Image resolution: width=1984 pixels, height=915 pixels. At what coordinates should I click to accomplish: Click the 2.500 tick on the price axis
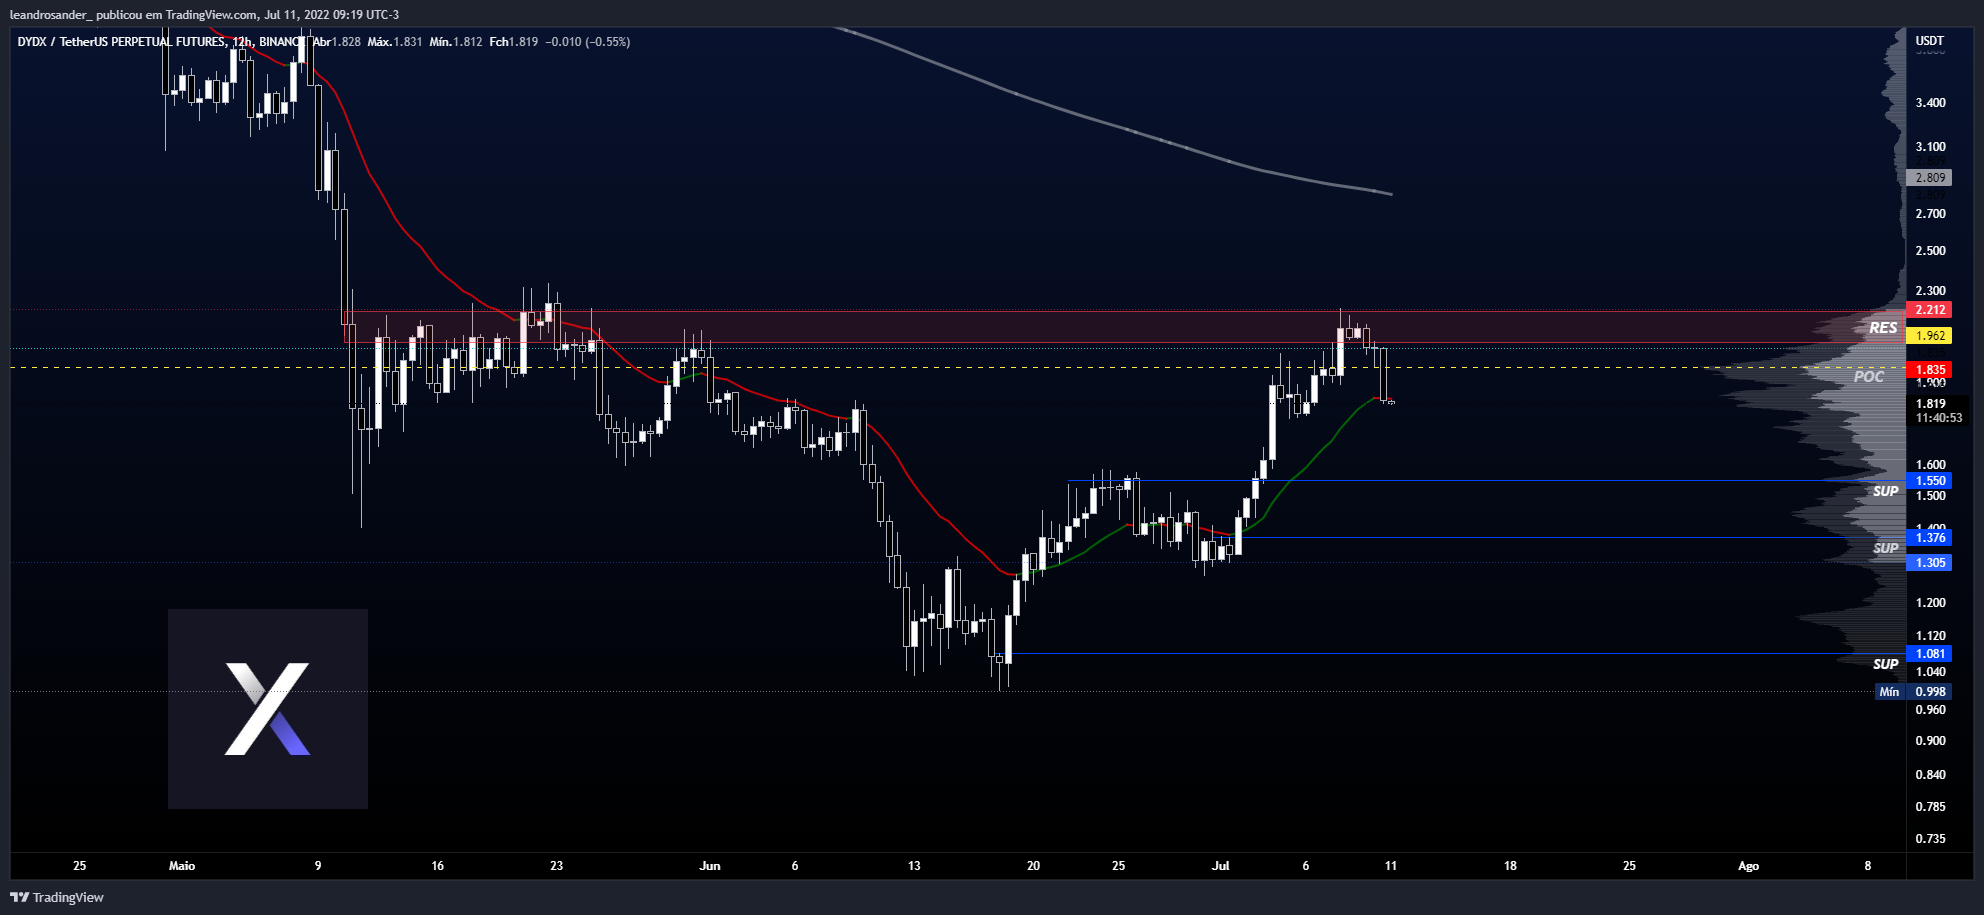(1931, 251)
